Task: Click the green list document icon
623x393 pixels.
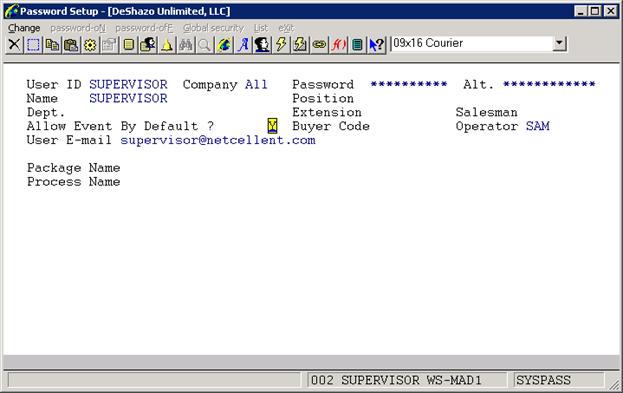Action: 357,45
